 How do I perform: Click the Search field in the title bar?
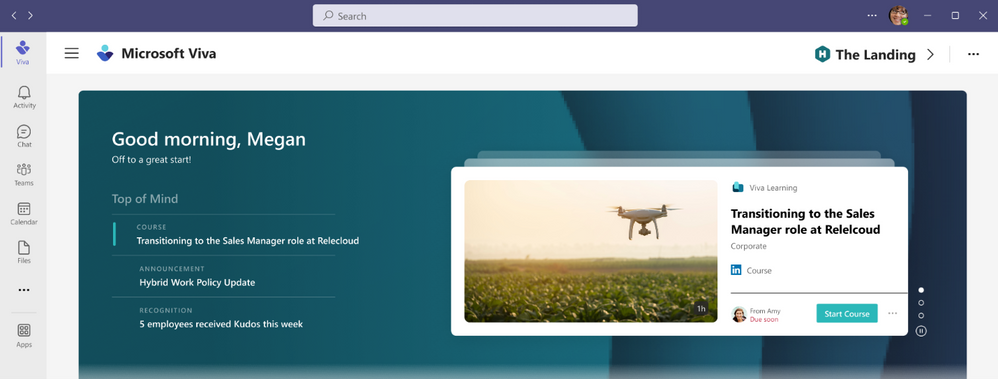click(475, 16)
